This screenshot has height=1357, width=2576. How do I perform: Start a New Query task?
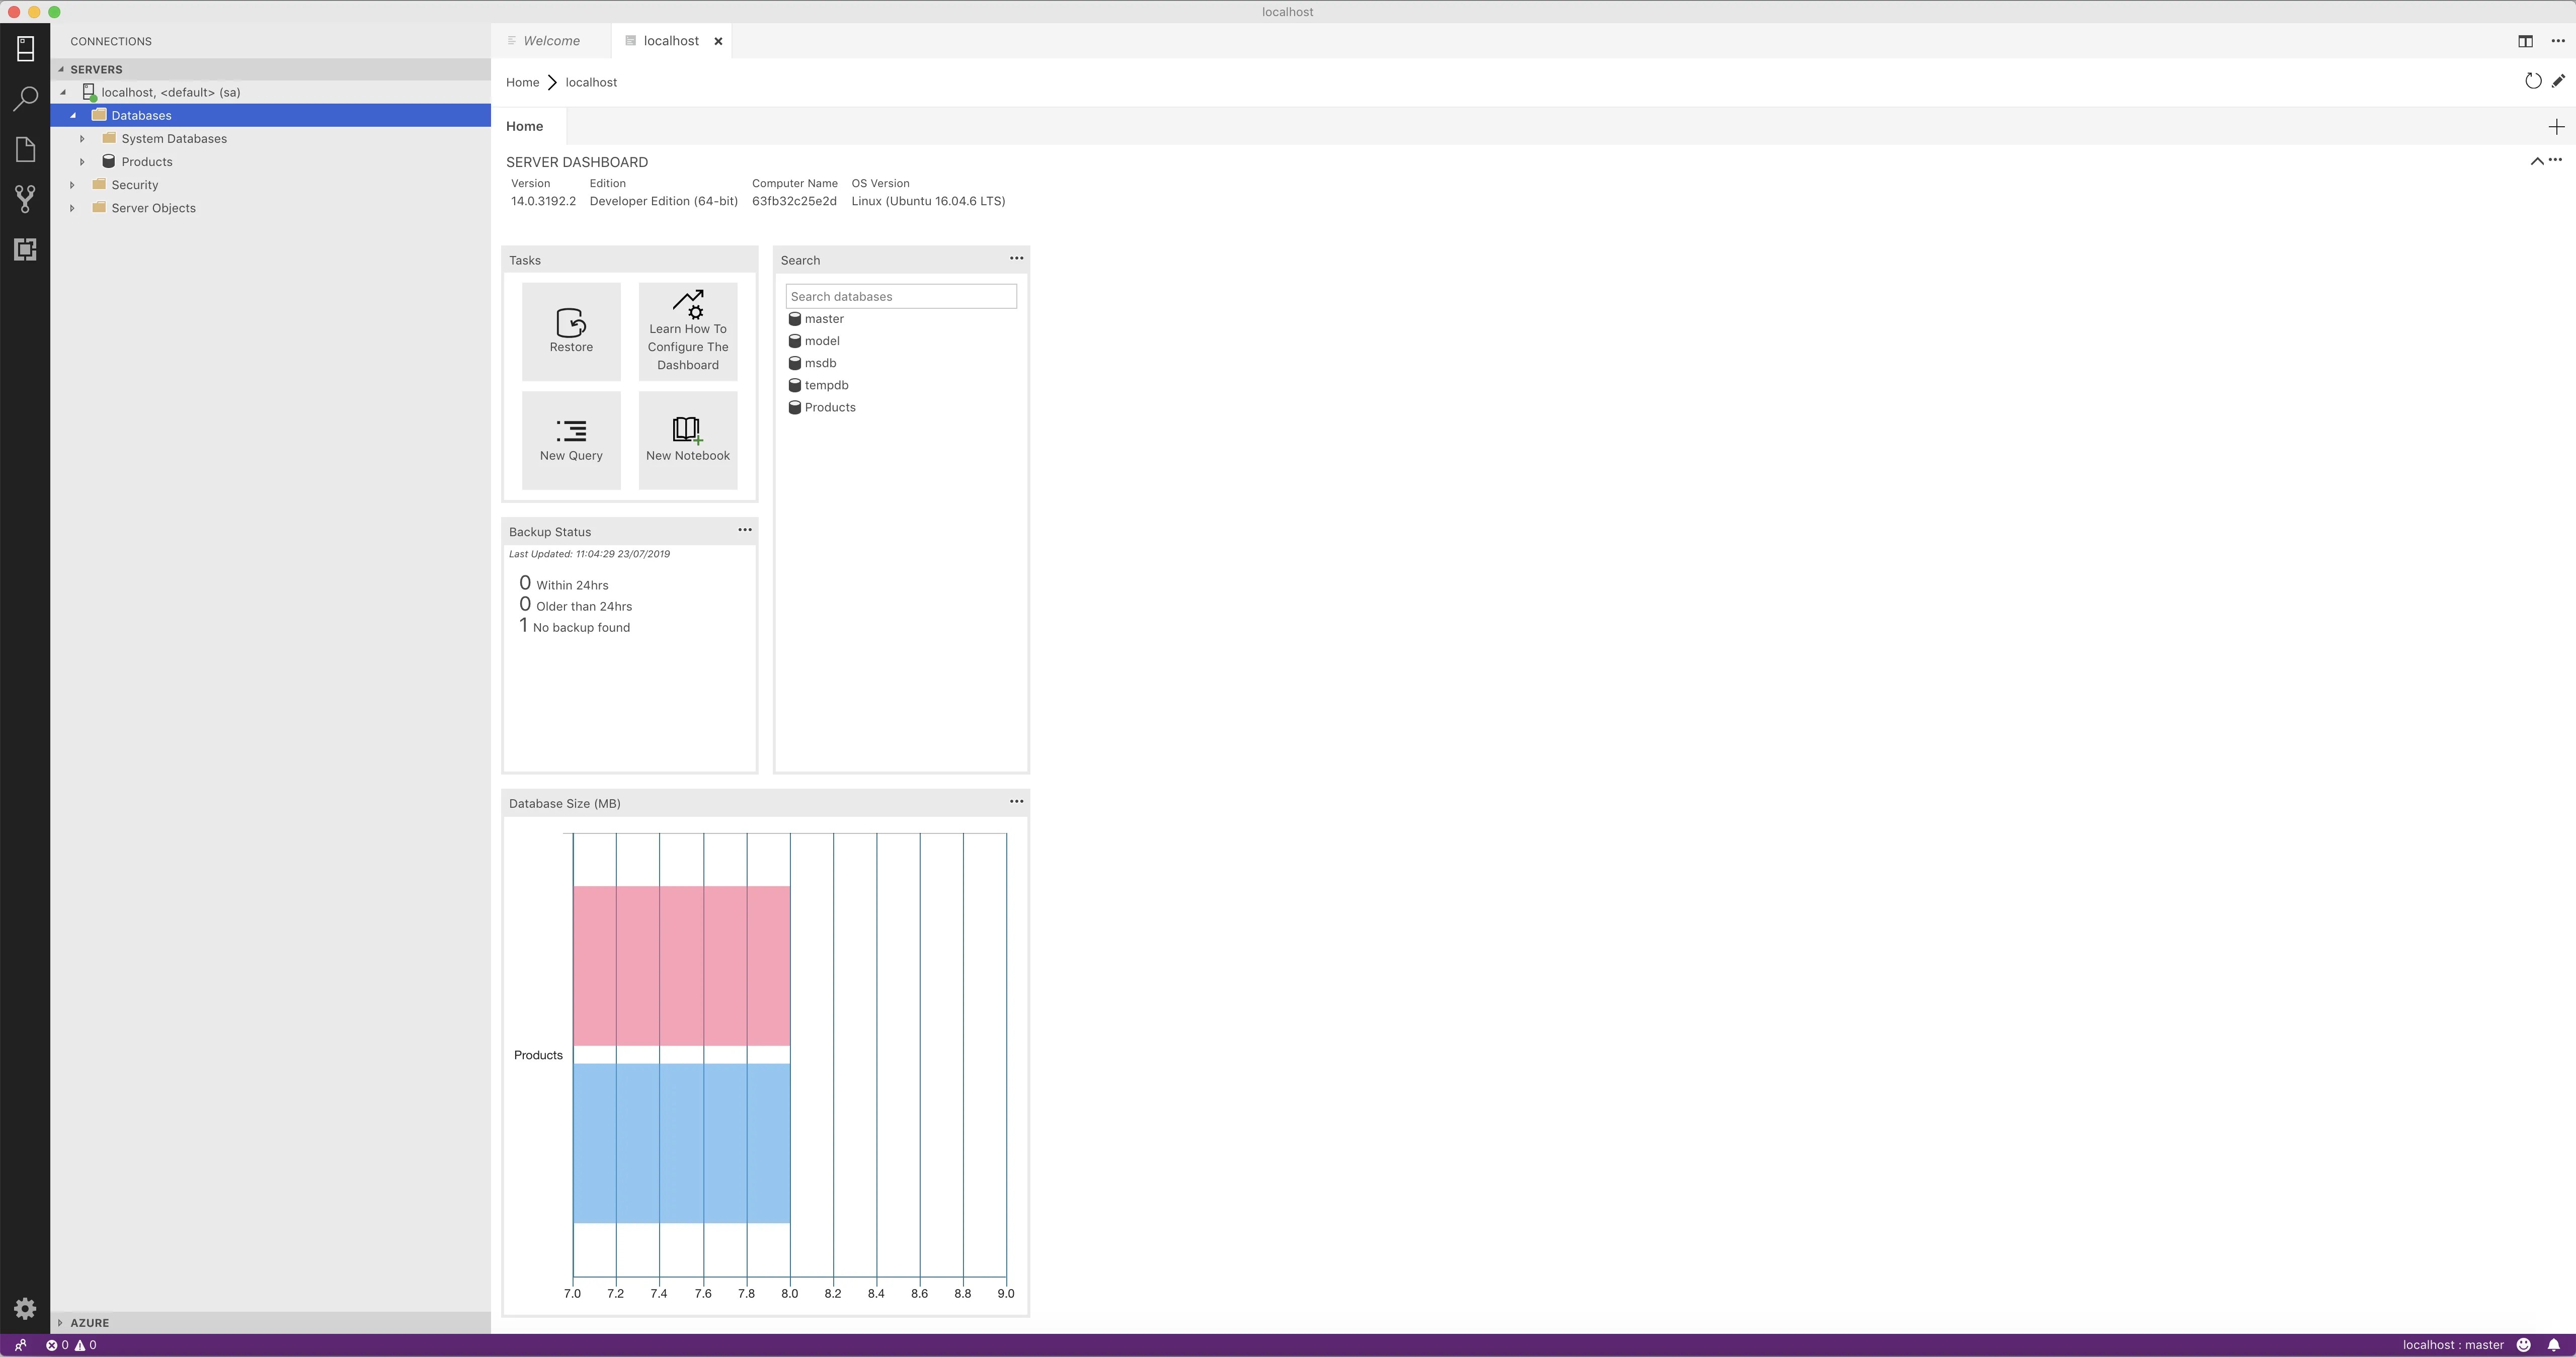[x=571, y=440]
